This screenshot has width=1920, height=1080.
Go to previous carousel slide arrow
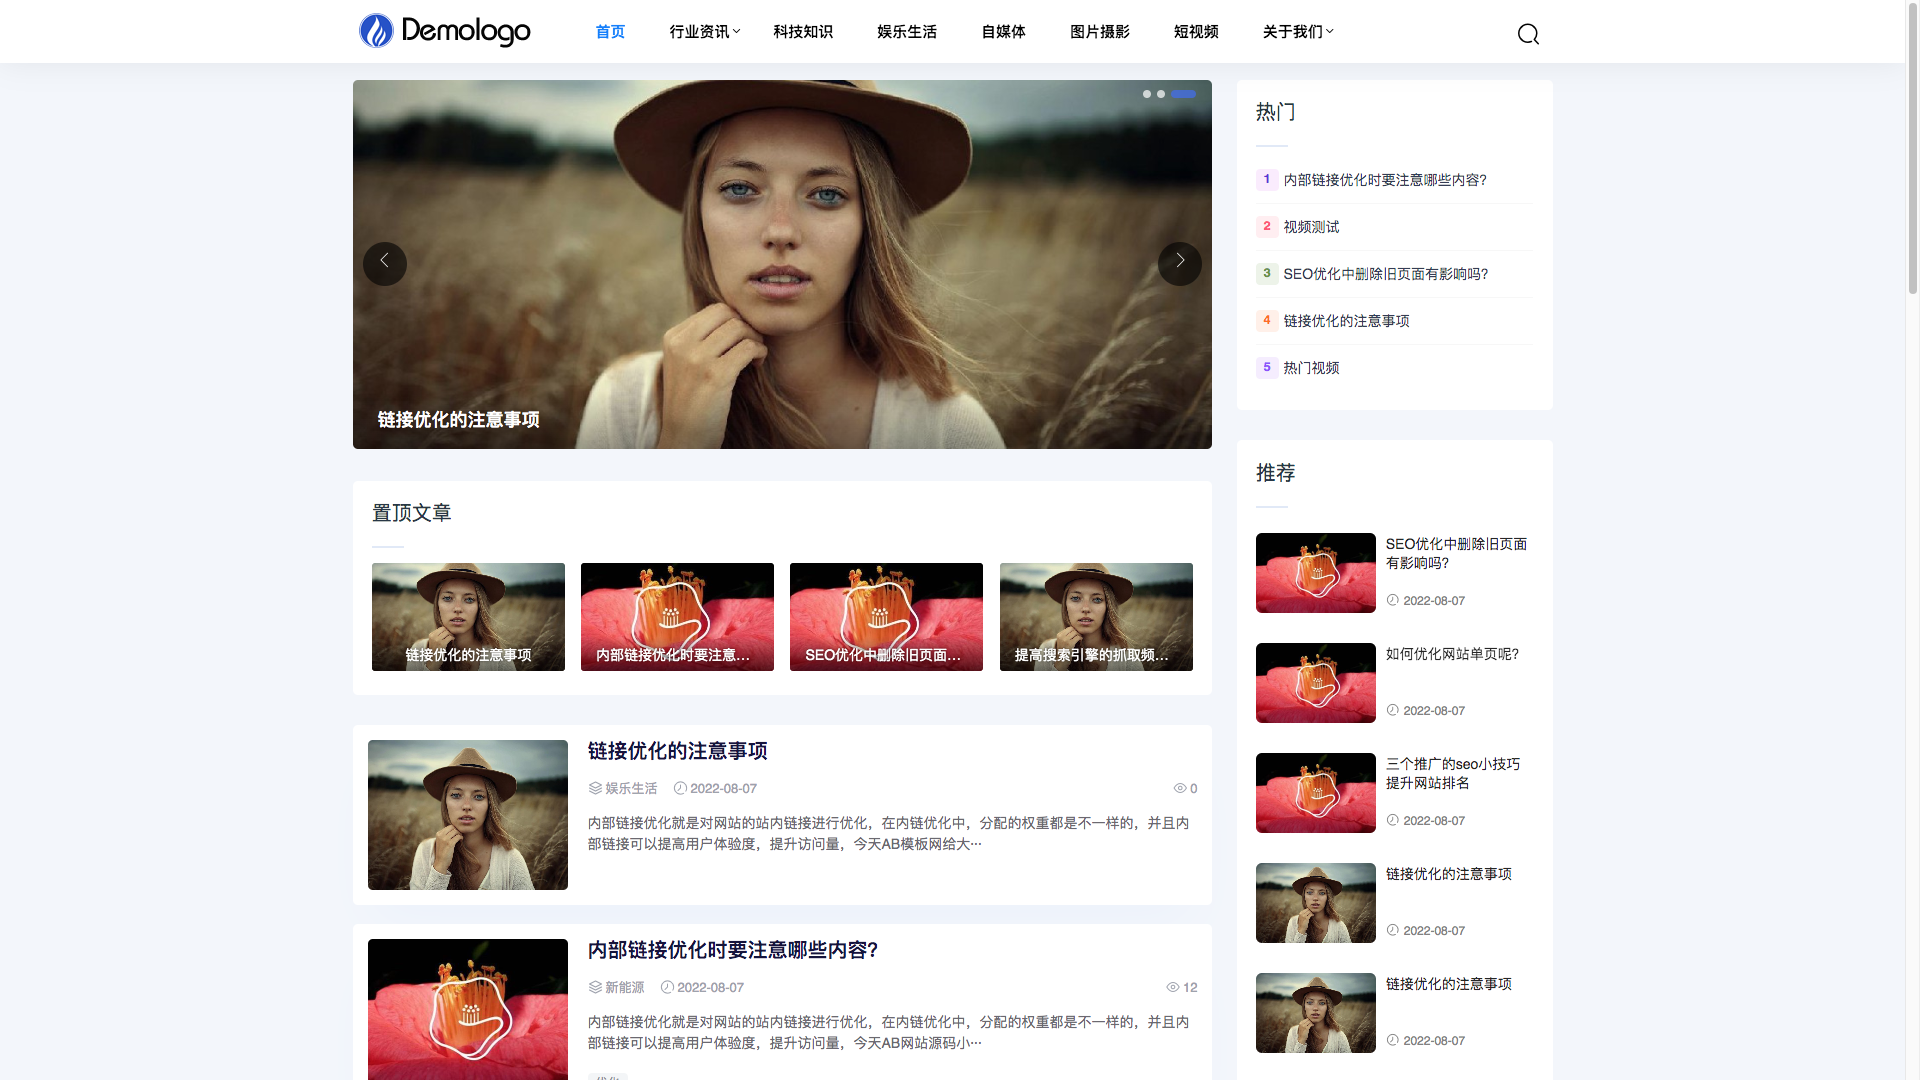click(384, 264)
